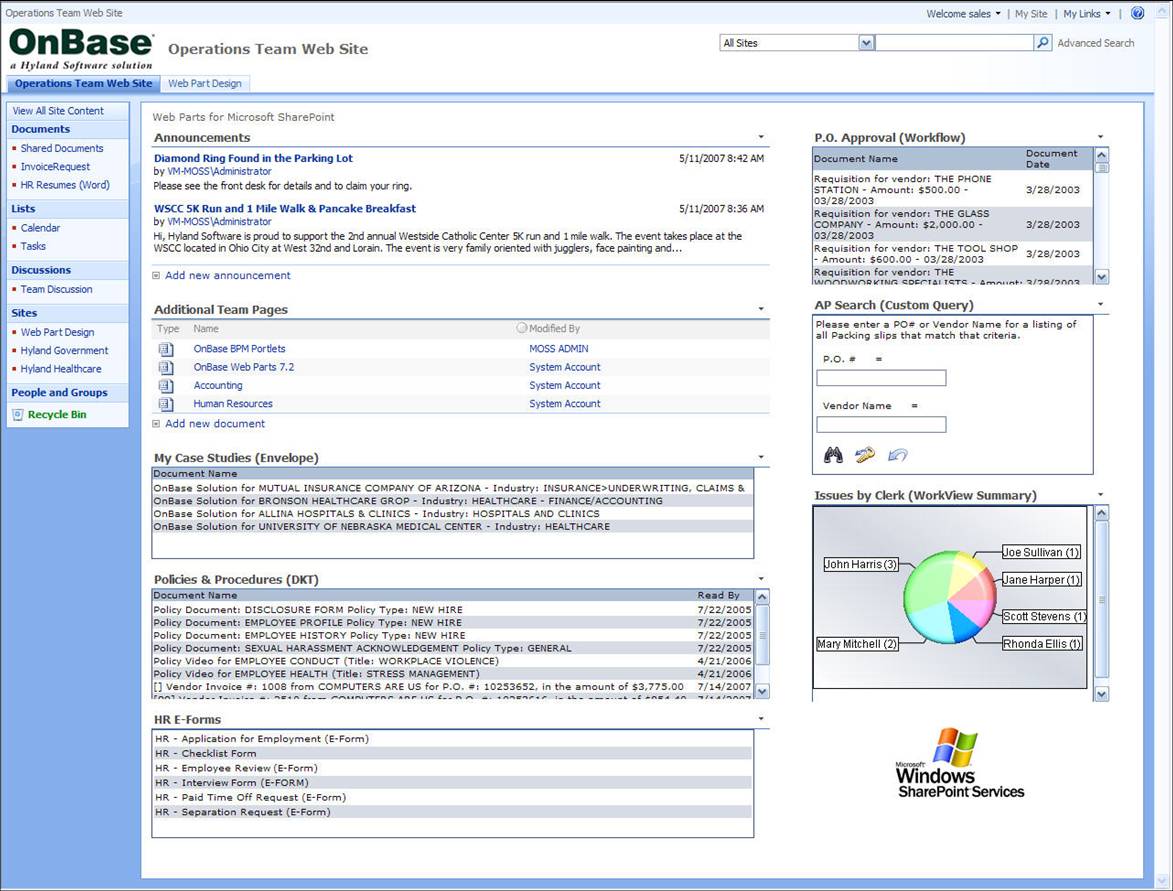Click the binoculars search icon in AP Search
1173x891 pixels.
coord(833,455)
